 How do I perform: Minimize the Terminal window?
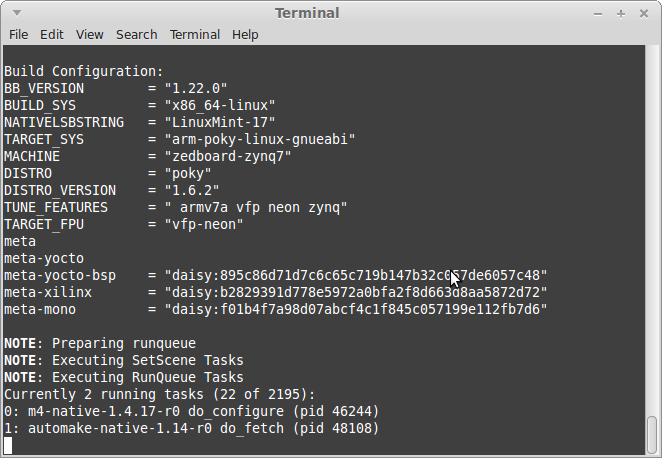[598, 14]
